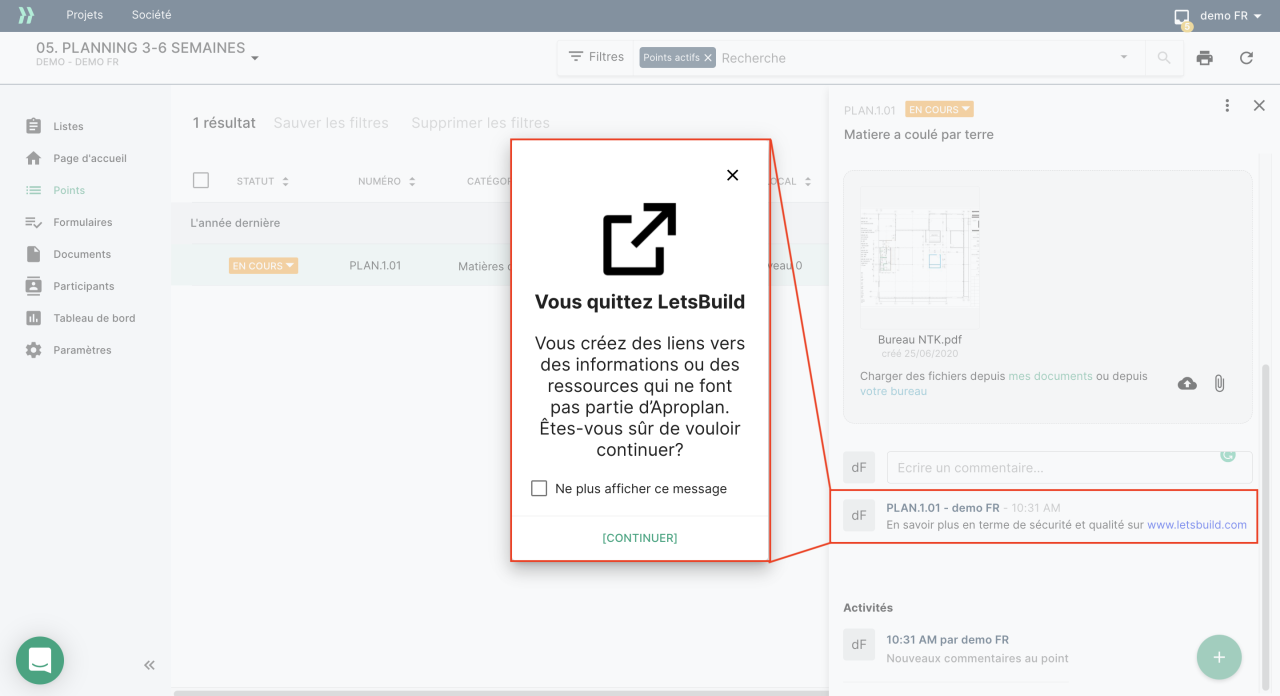Open the EN COURS status dropdown in the point panel
Viewport: 1280px width, 696px height.
tap(939, 110)
